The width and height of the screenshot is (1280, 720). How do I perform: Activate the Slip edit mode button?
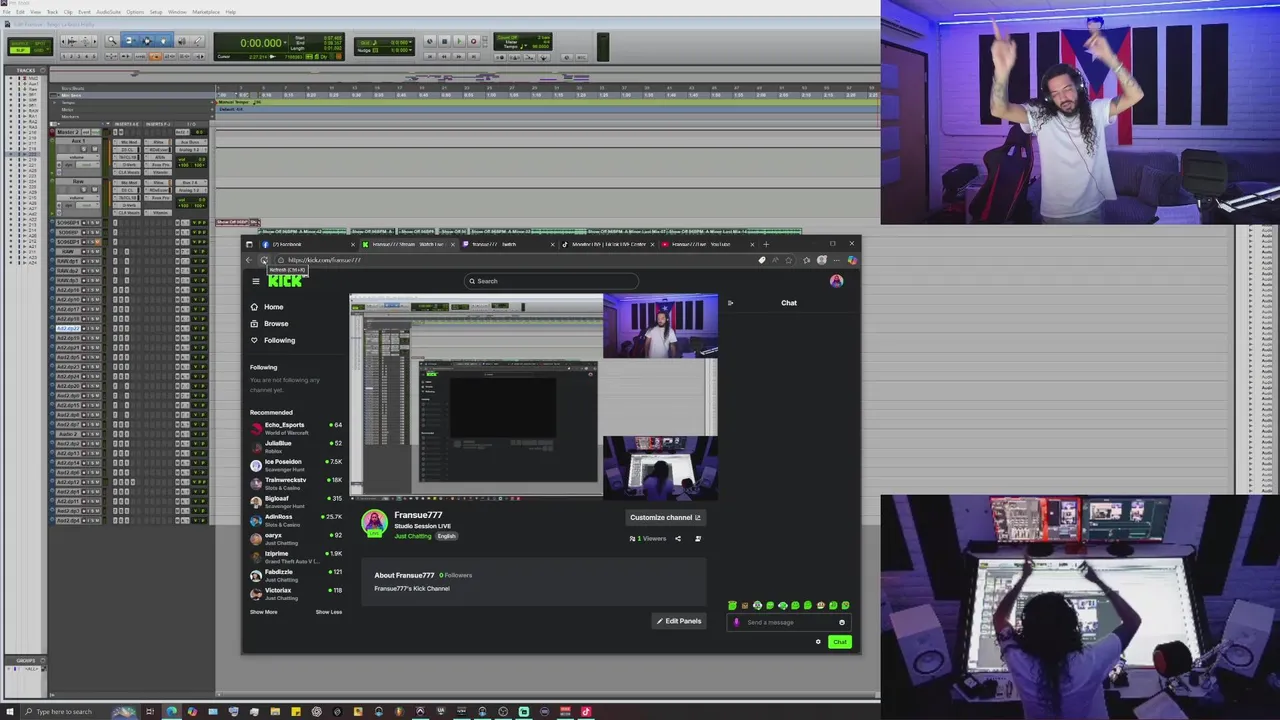pyautogui.click(x=20, y=50)
